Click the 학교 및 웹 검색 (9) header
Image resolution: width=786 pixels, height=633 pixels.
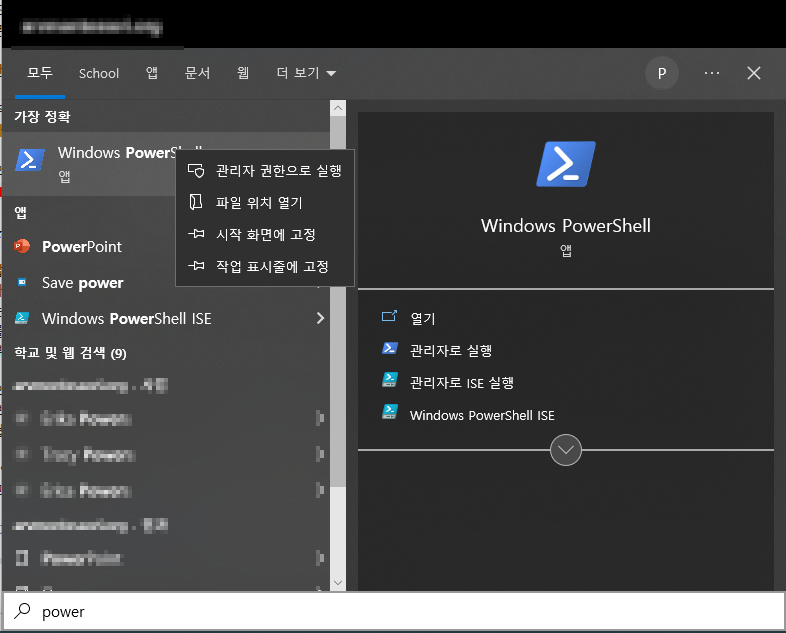[x=70, y=353]
